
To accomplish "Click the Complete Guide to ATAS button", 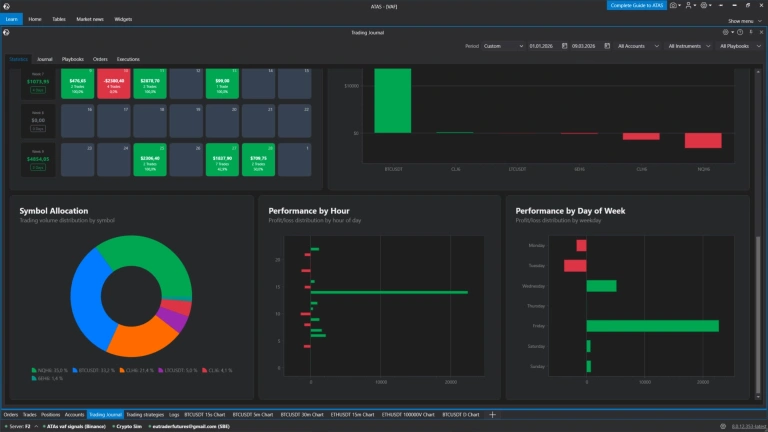I will click(x=636, y=5).
